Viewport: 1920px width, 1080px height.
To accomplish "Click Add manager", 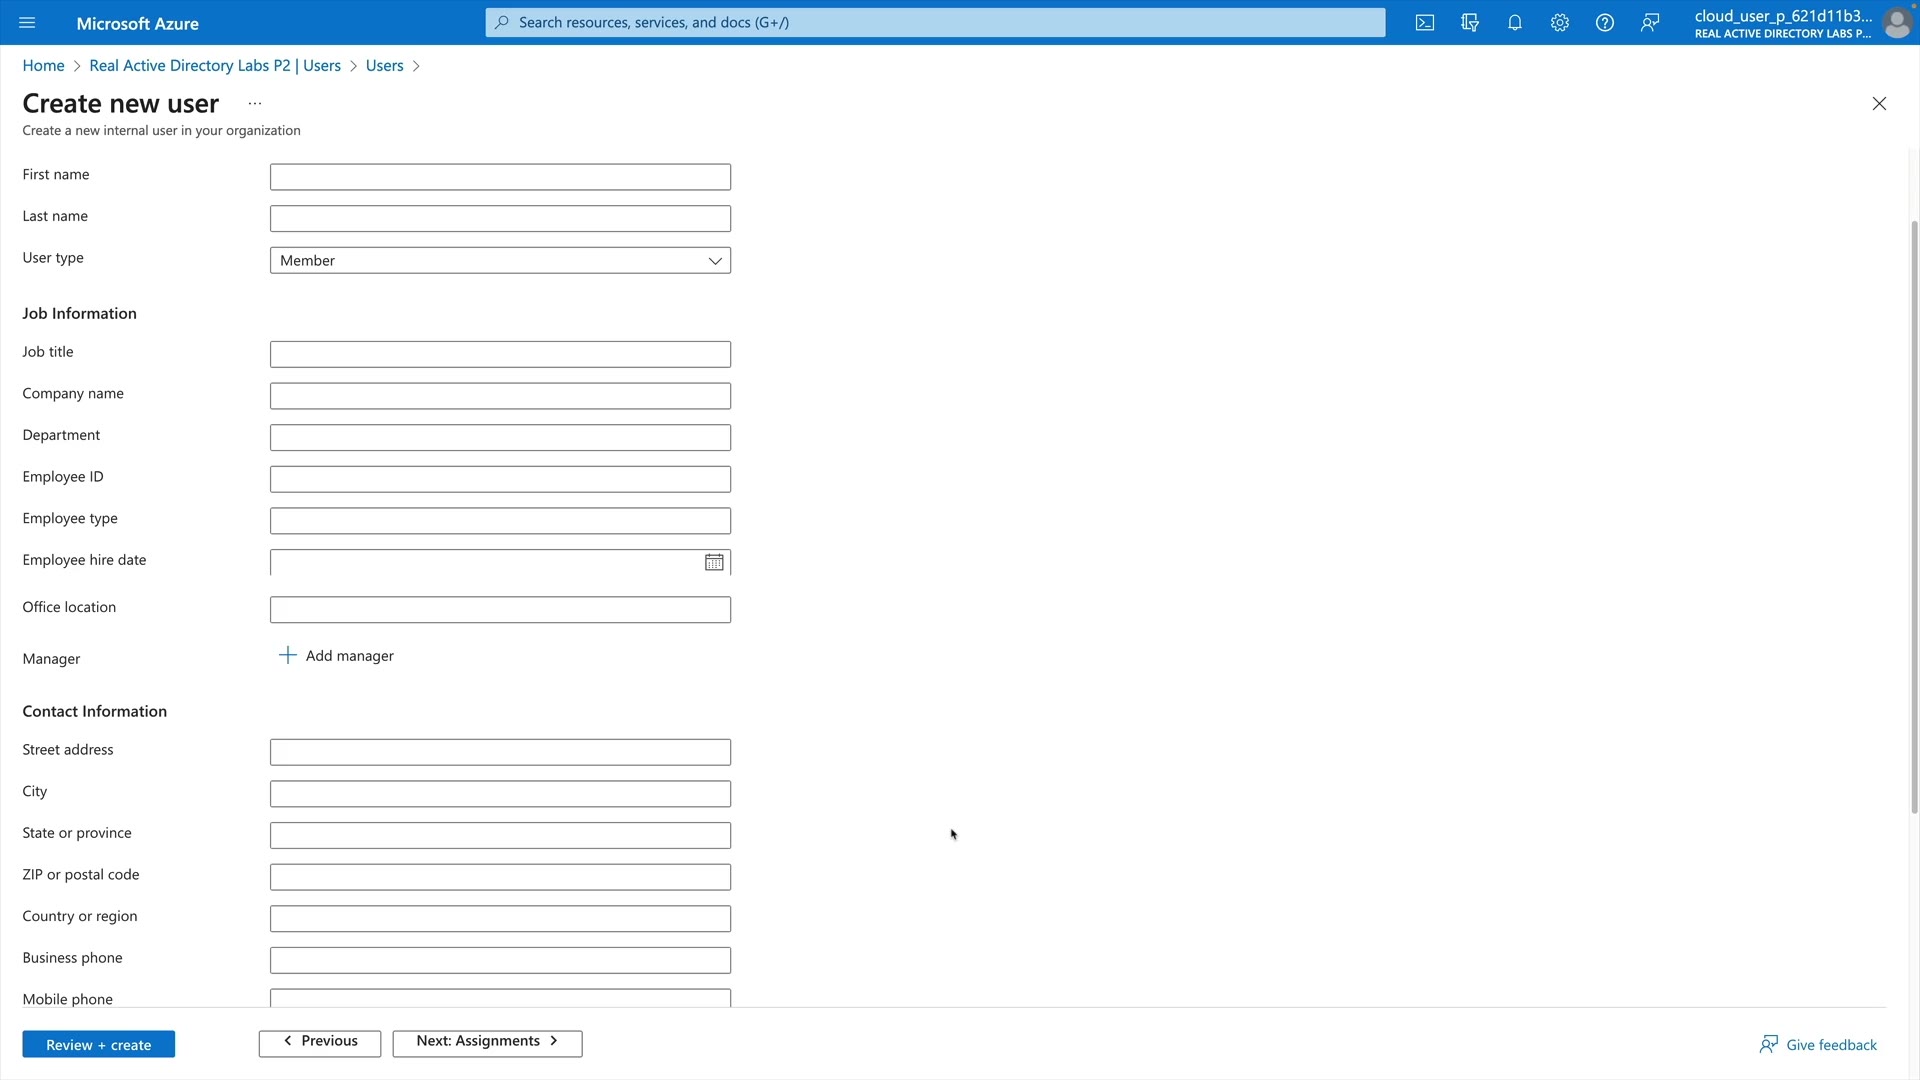I will (337, 656).
